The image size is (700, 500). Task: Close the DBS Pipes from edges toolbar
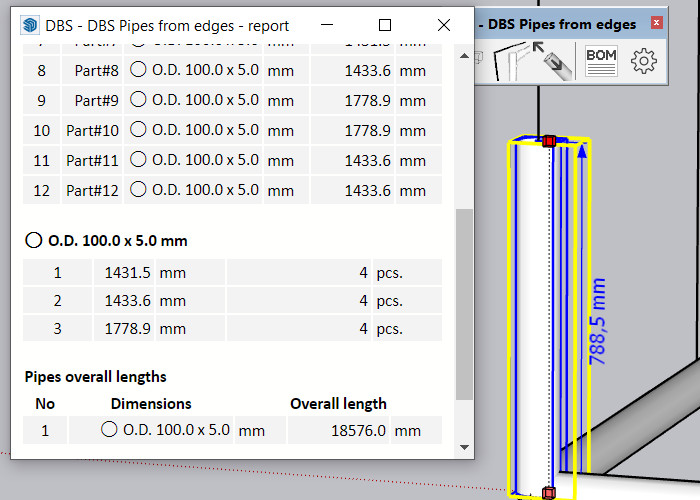tap(656, 22)
